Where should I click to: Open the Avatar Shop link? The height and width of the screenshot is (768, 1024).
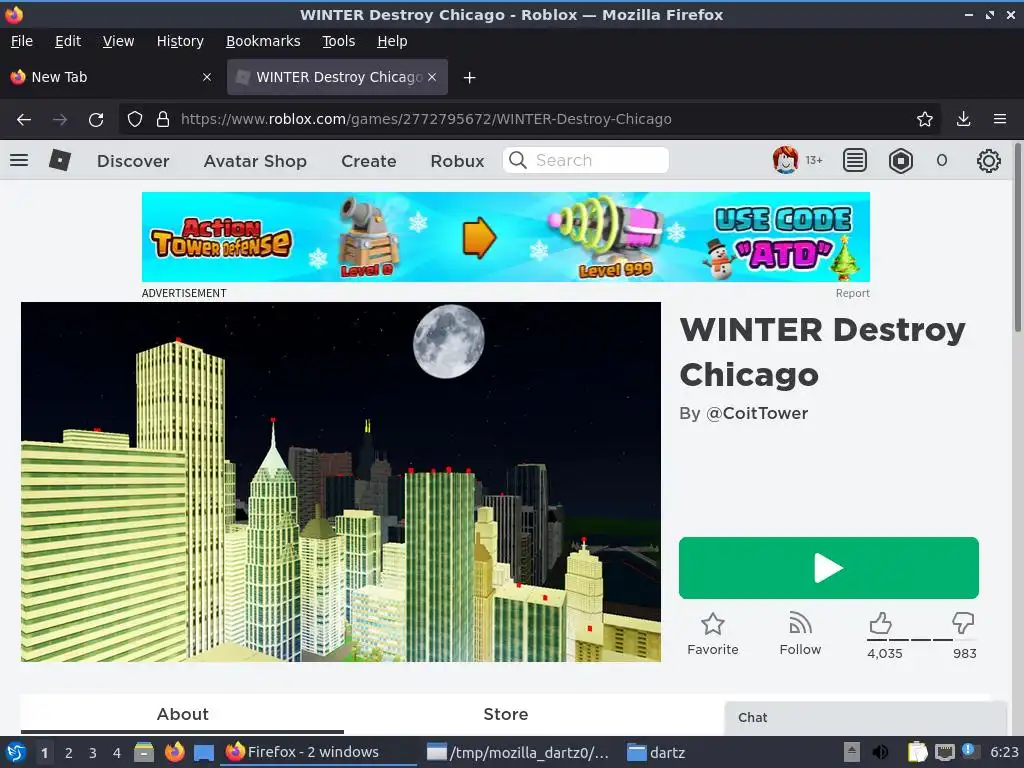(255, 161)
